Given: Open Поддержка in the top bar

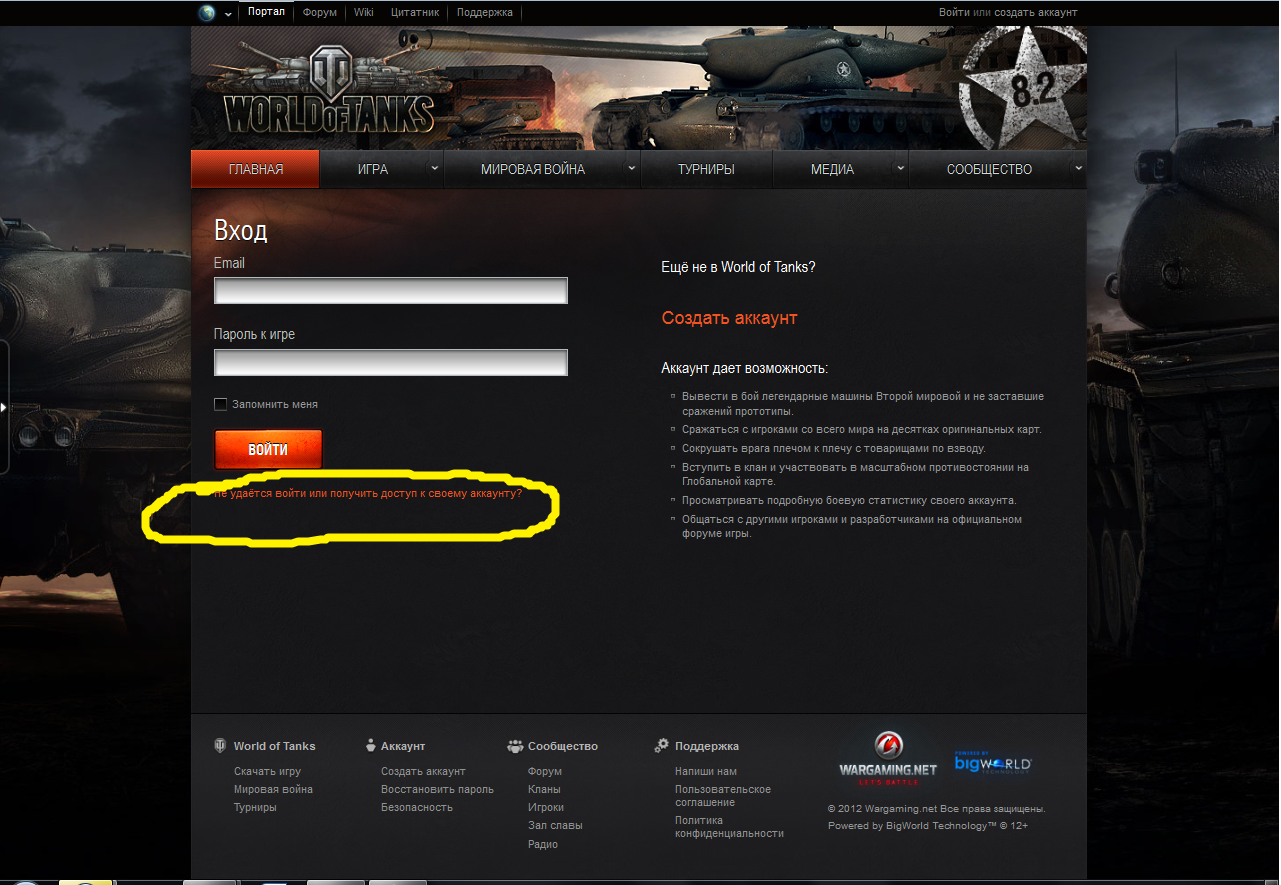Looking at the screenshot, I should [x=485, y=12].
